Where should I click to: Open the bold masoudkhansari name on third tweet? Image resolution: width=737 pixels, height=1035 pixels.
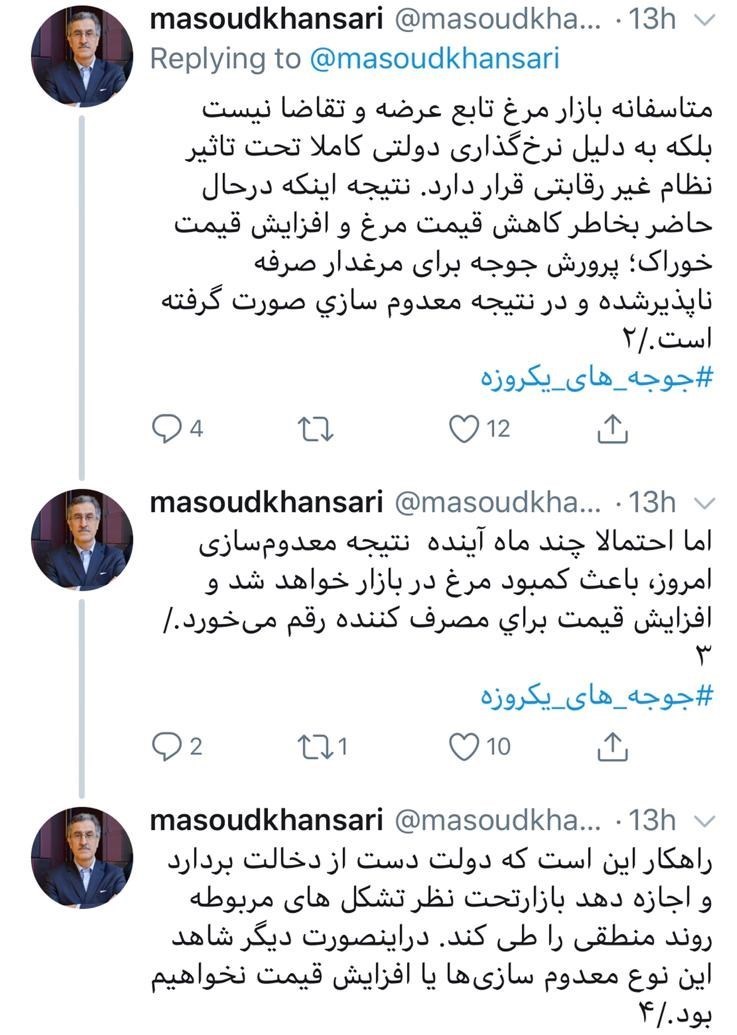point(266,820)
